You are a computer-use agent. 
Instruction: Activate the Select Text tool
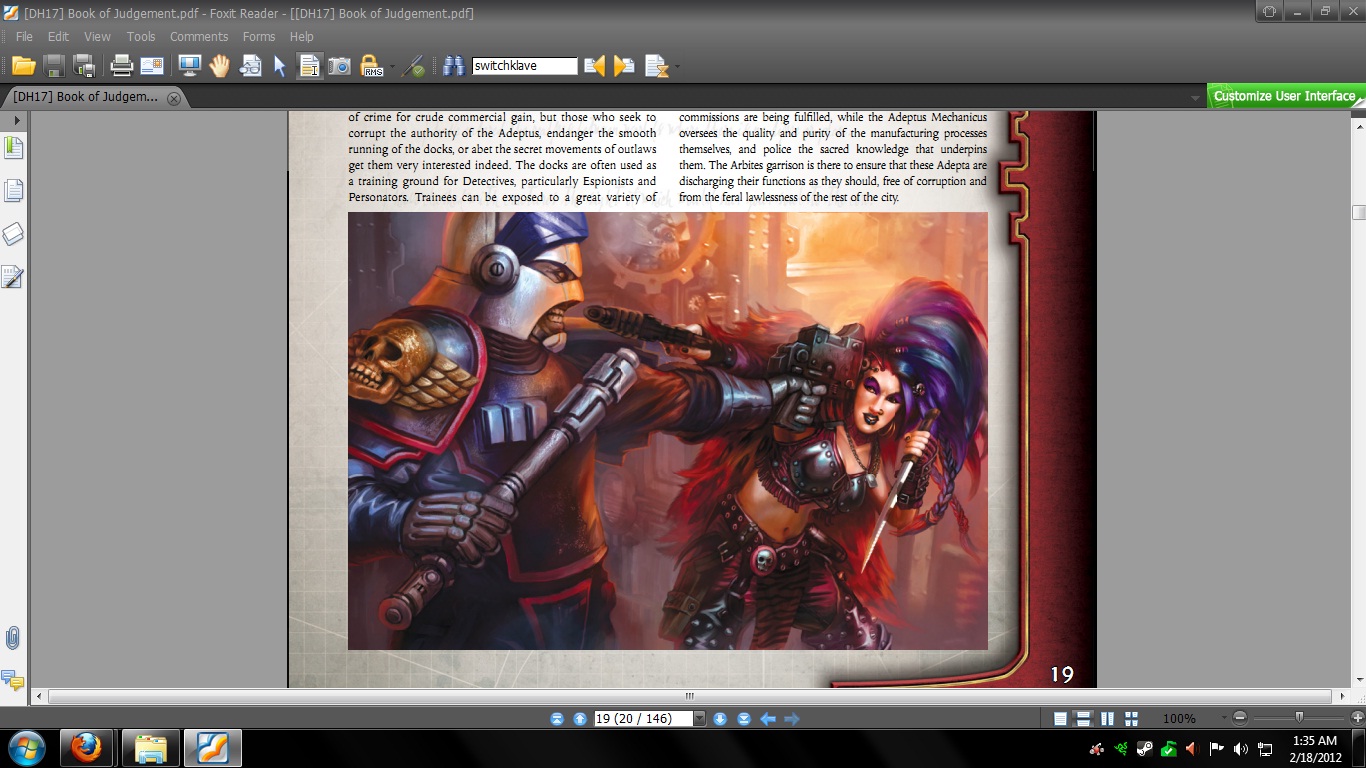(310, 66)
